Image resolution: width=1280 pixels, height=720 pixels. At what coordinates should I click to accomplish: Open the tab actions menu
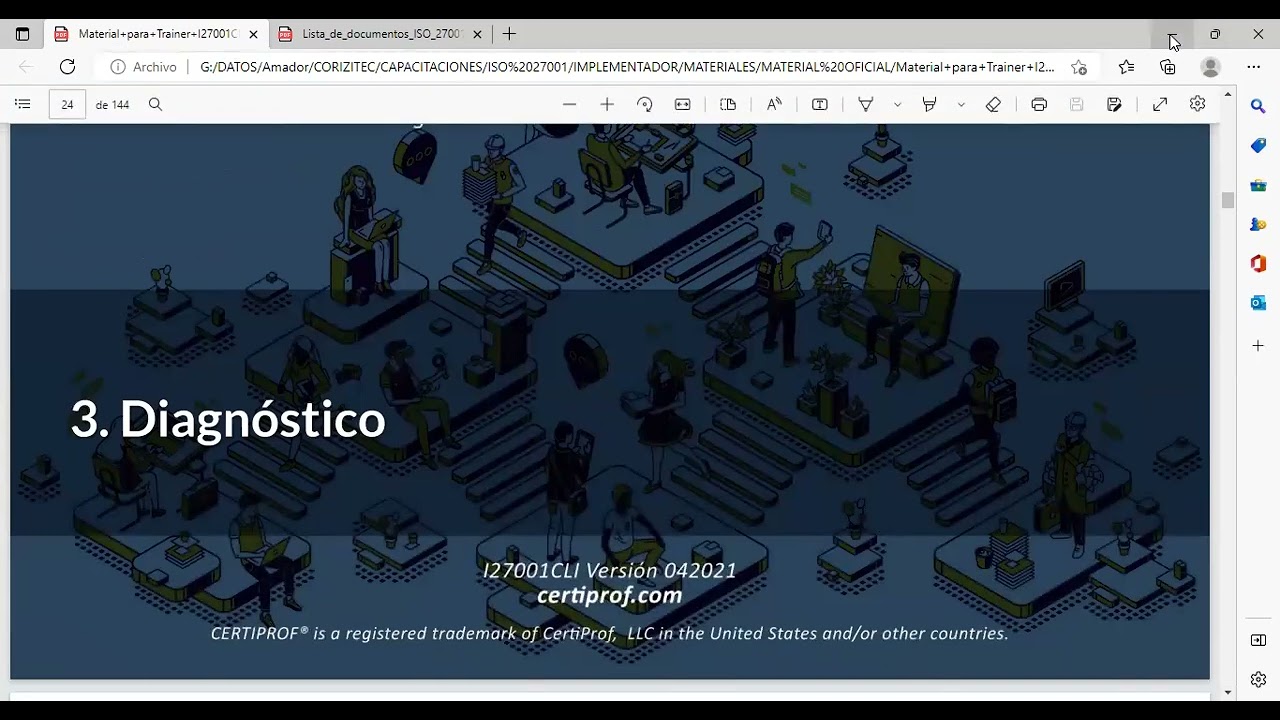[x=22, y=34]
